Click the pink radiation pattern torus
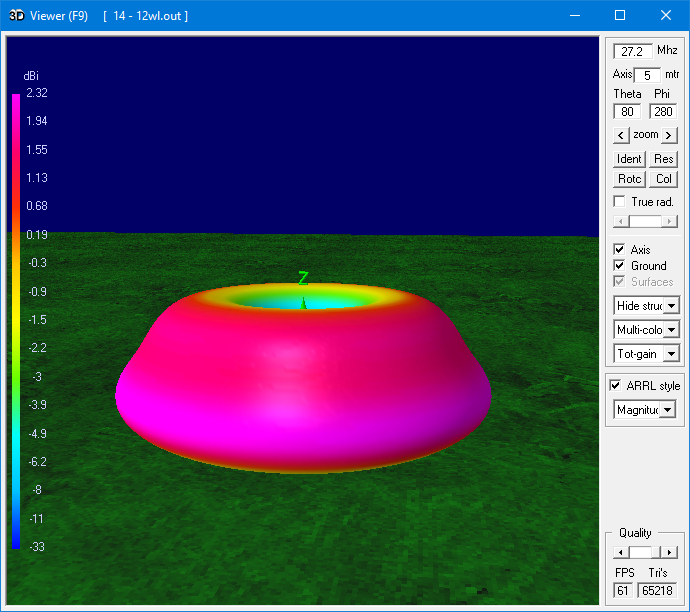The image size is (690, 612). (x=303, y=378)
